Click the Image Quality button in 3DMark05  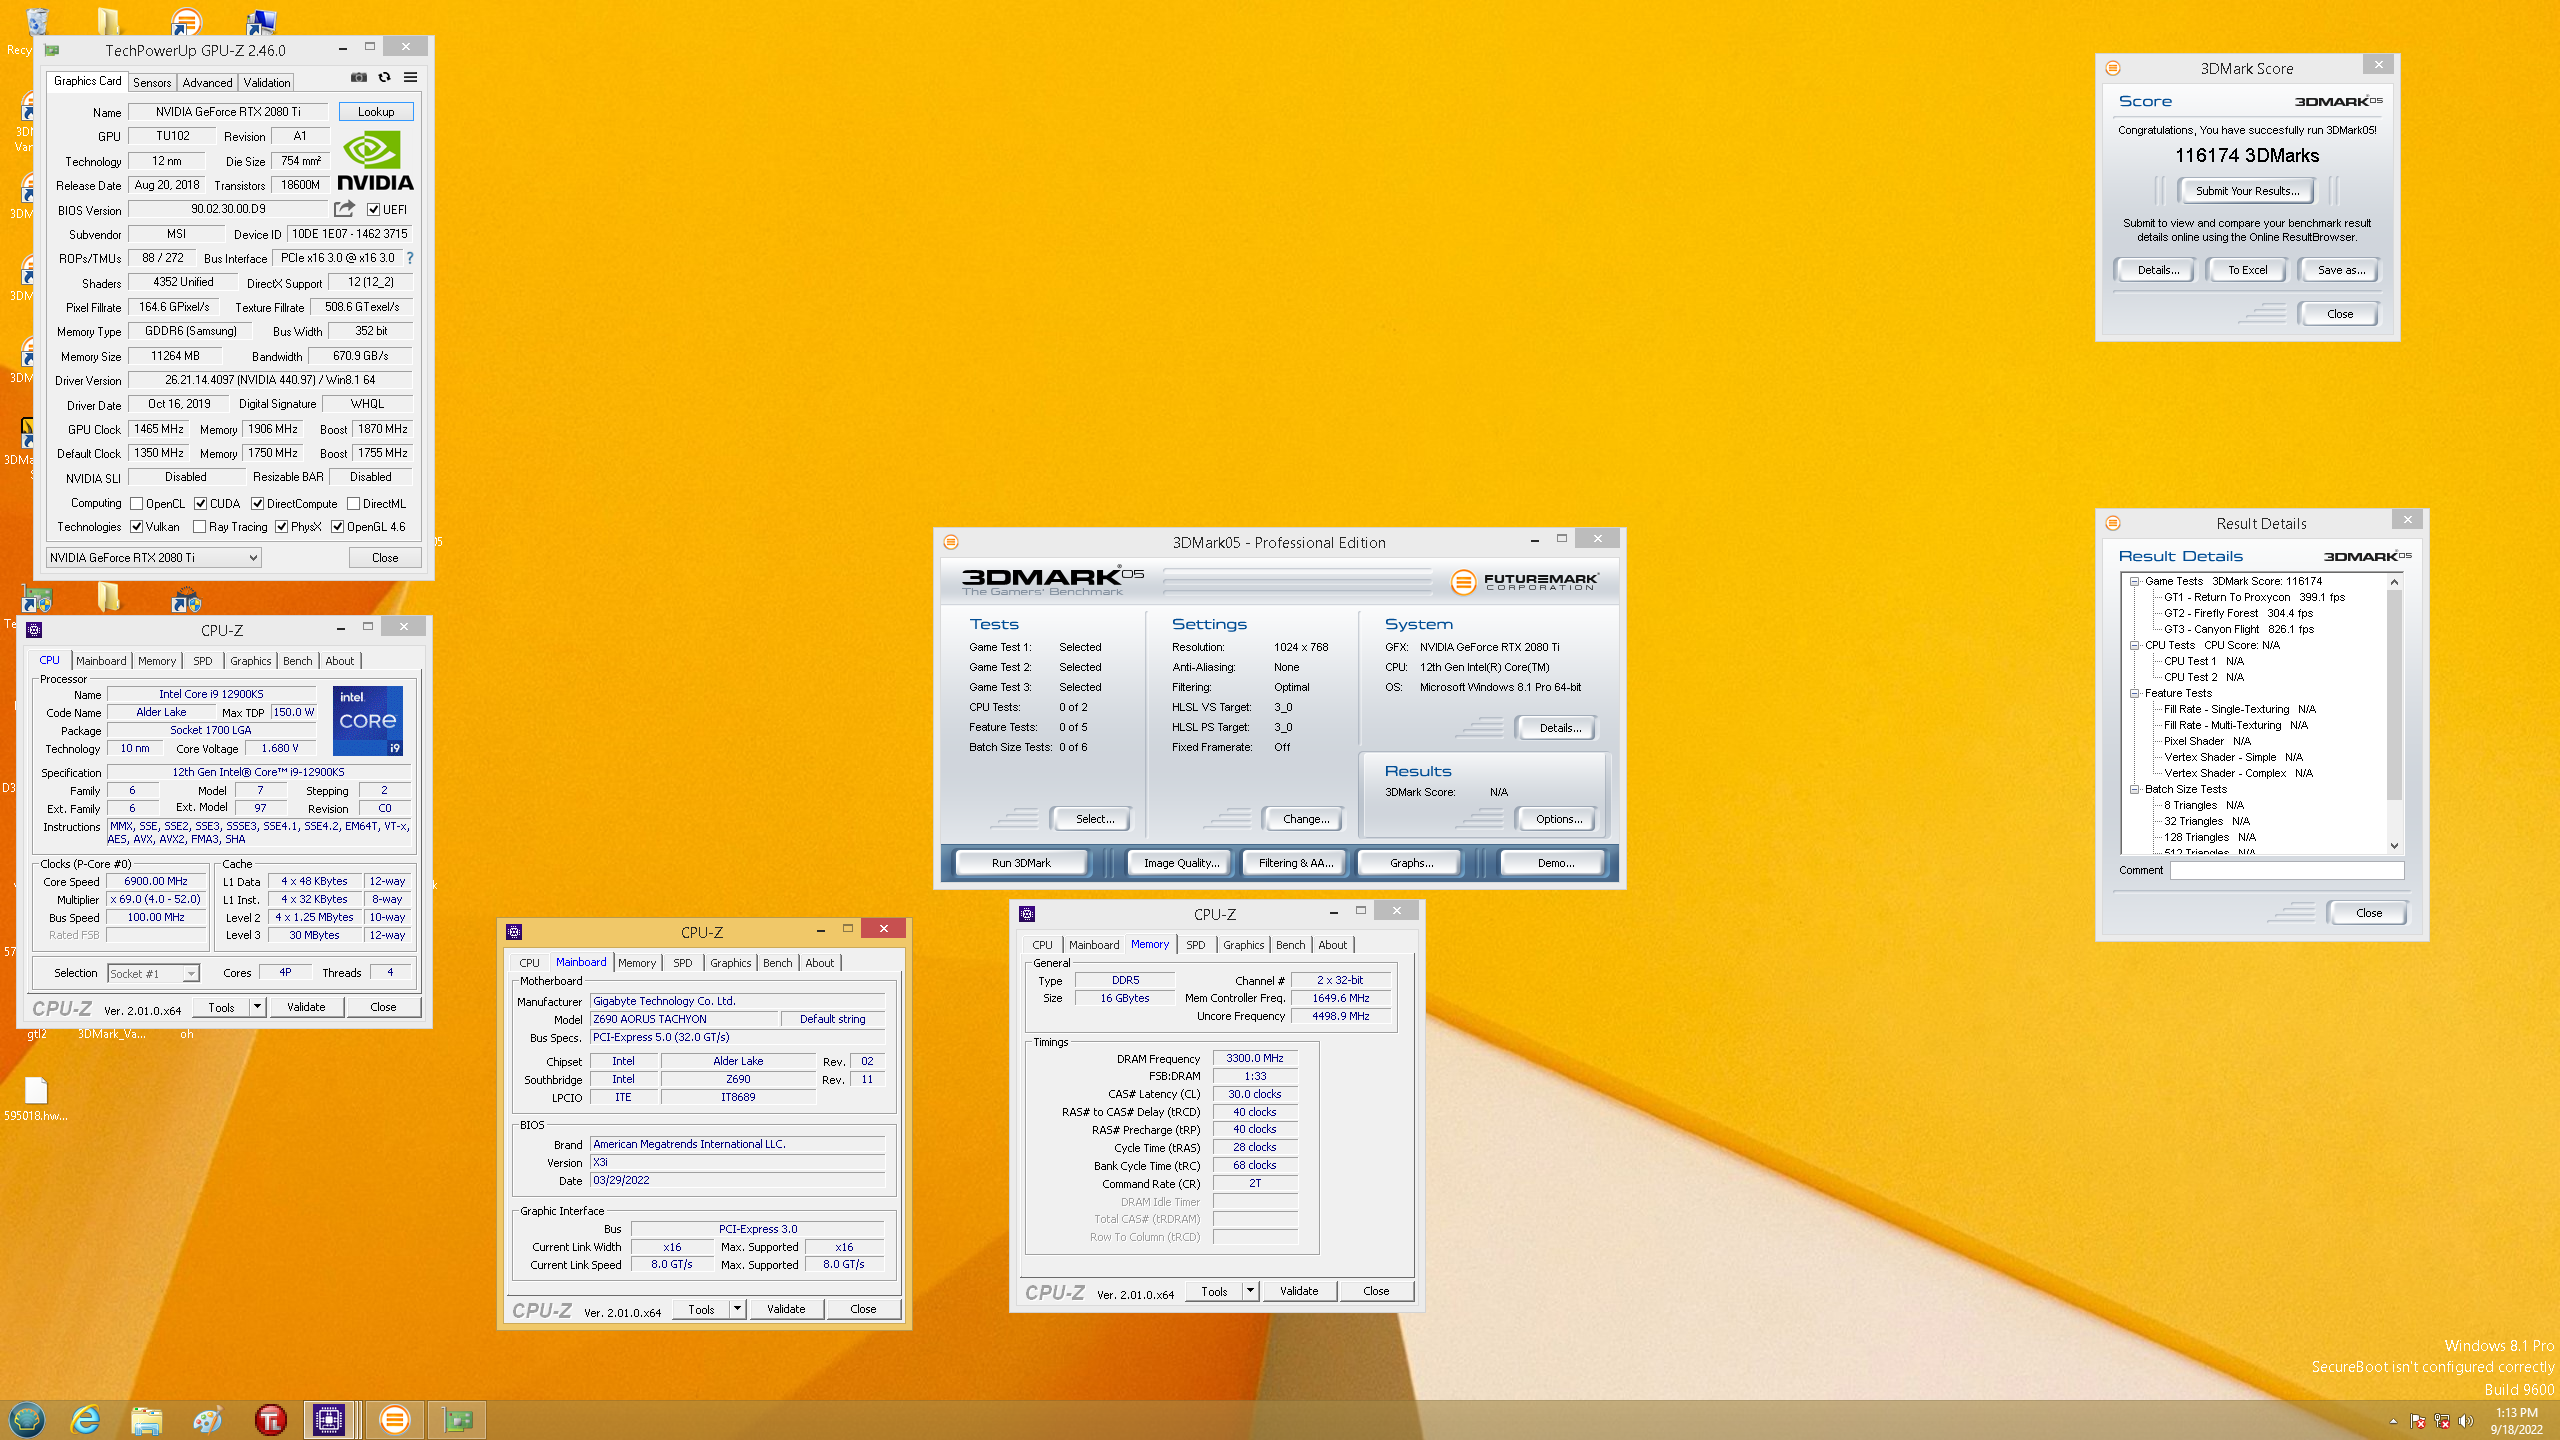coord(1181,863)
